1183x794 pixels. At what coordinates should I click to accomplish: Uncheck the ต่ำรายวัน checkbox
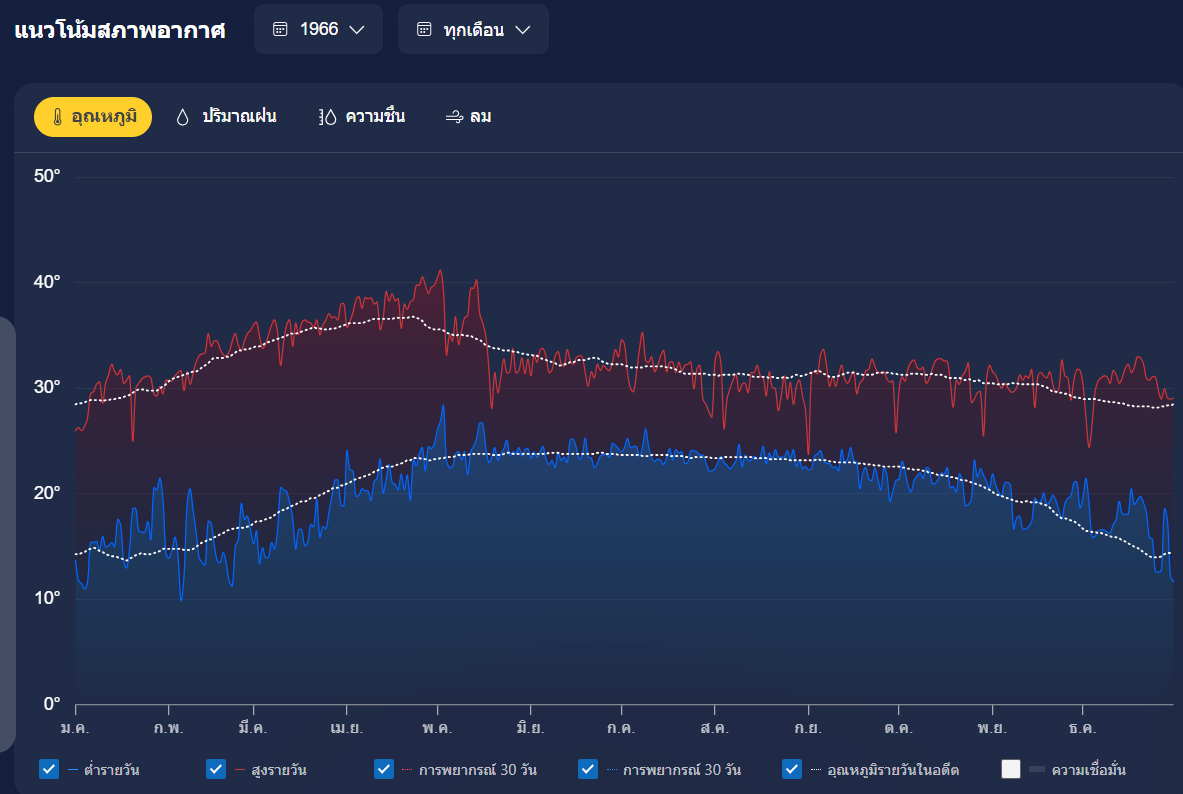pyautogui.click(x=48, y=769)
